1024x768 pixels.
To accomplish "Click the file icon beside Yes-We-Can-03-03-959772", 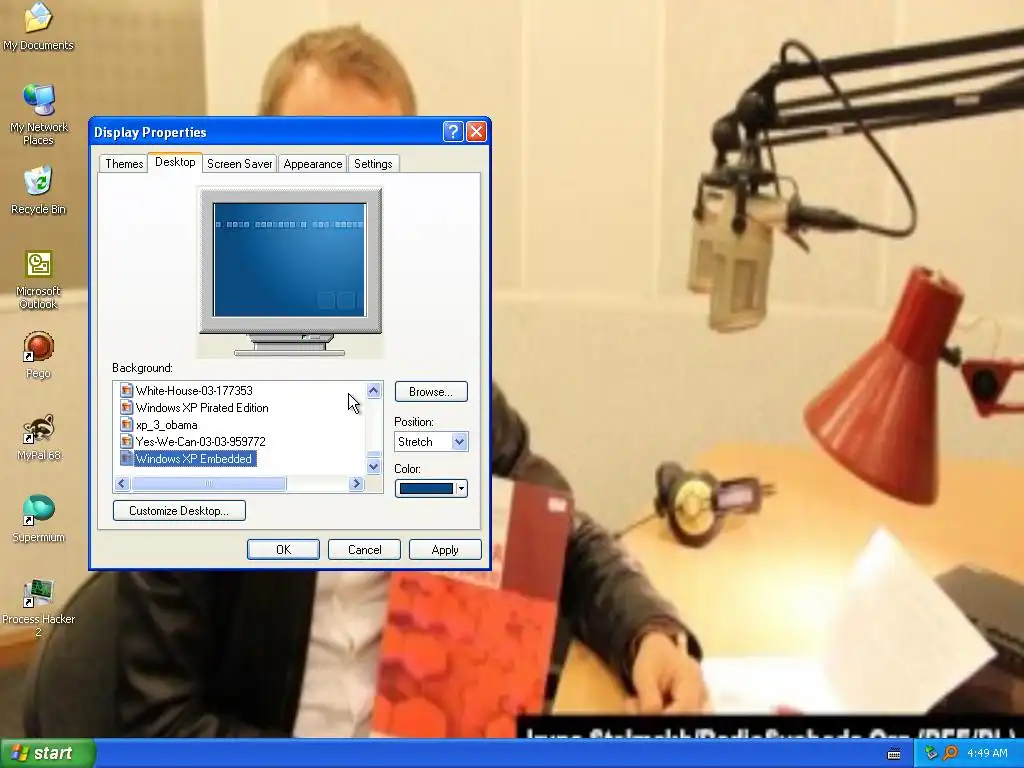I will pos(127,441).
